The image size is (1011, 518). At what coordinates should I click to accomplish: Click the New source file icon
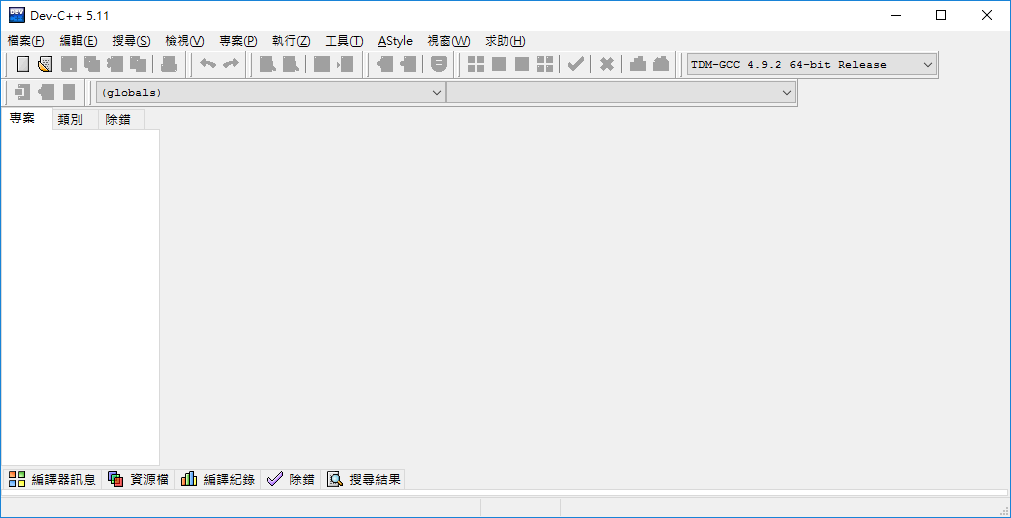23,65
